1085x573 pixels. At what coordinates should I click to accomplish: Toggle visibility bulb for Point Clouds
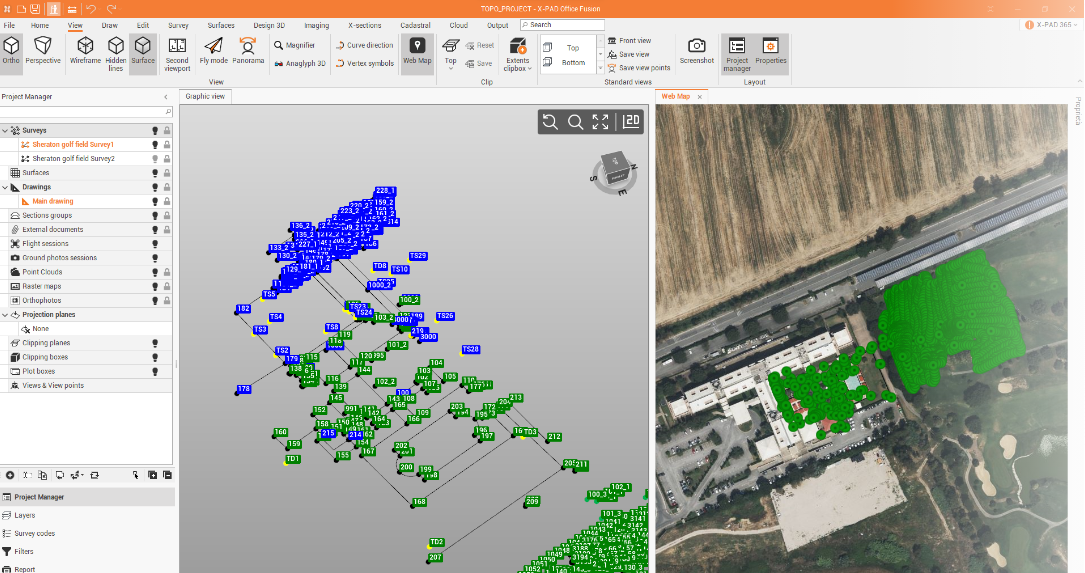155,272
